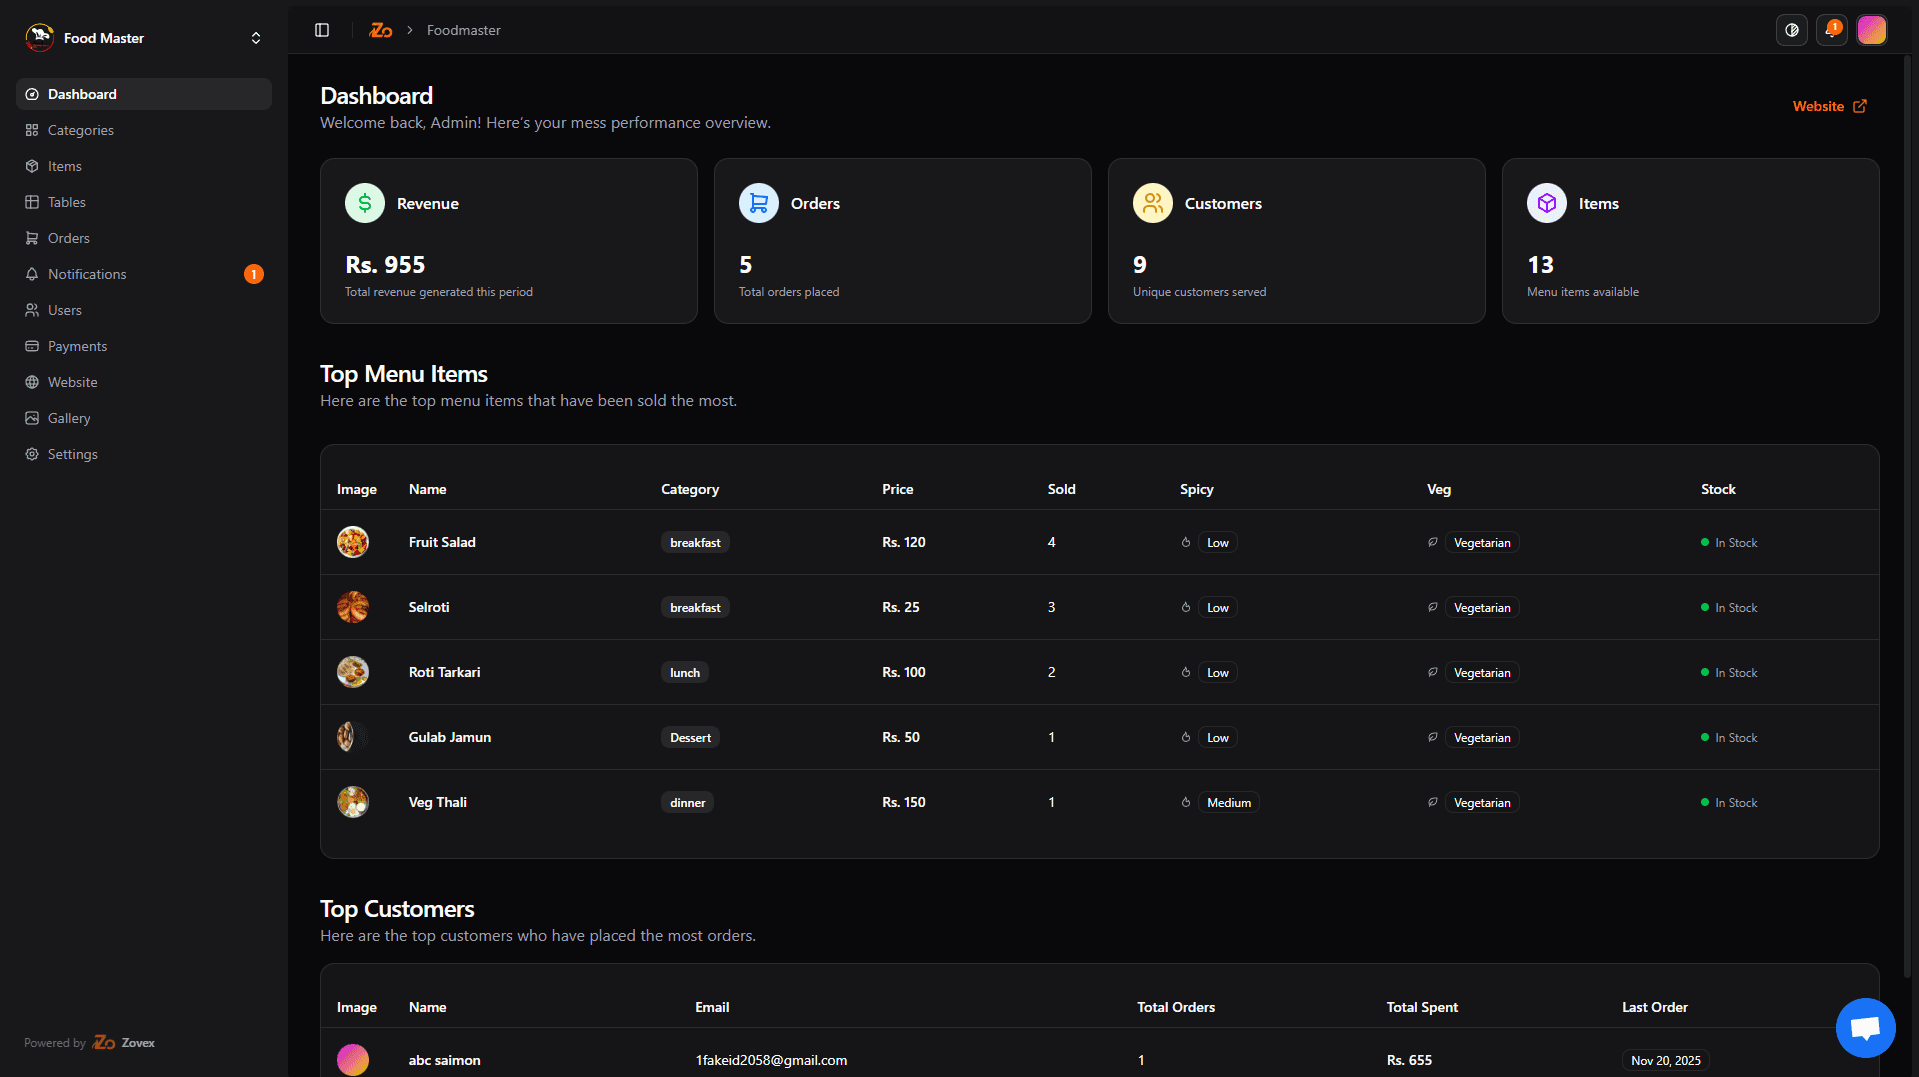Go to the Orders sidebar page
The image size is (1919, 1077).
click(69, 238)
